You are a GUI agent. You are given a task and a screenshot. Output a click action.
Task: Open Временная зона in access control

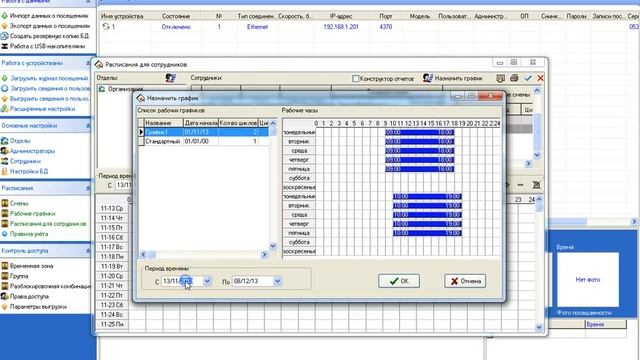31,266
